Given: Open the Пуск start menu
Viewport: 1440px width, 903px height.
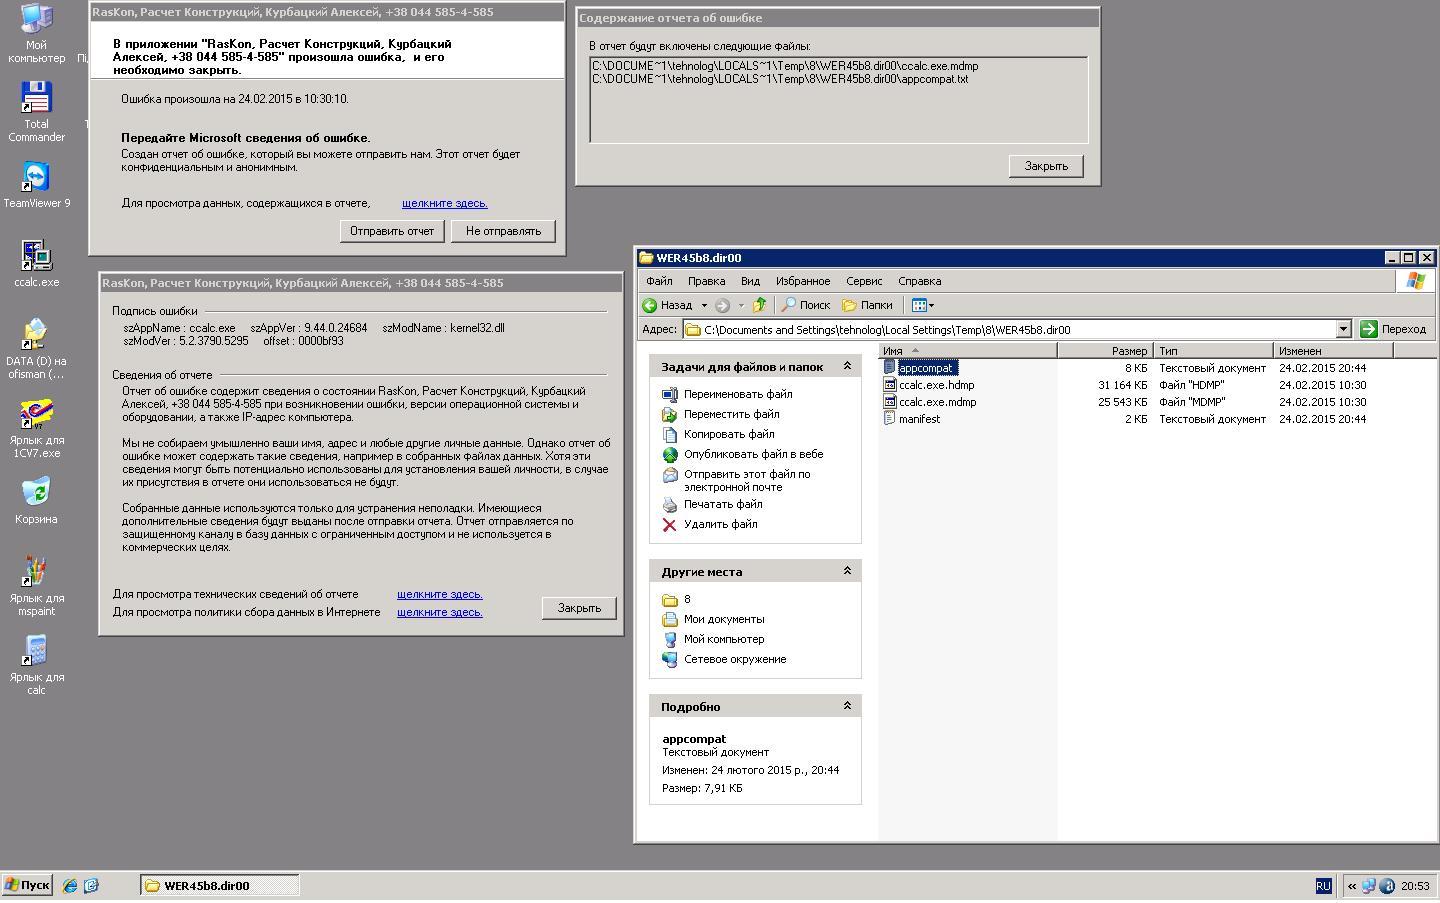Looking at the screenshot, I should coord(27,885).
